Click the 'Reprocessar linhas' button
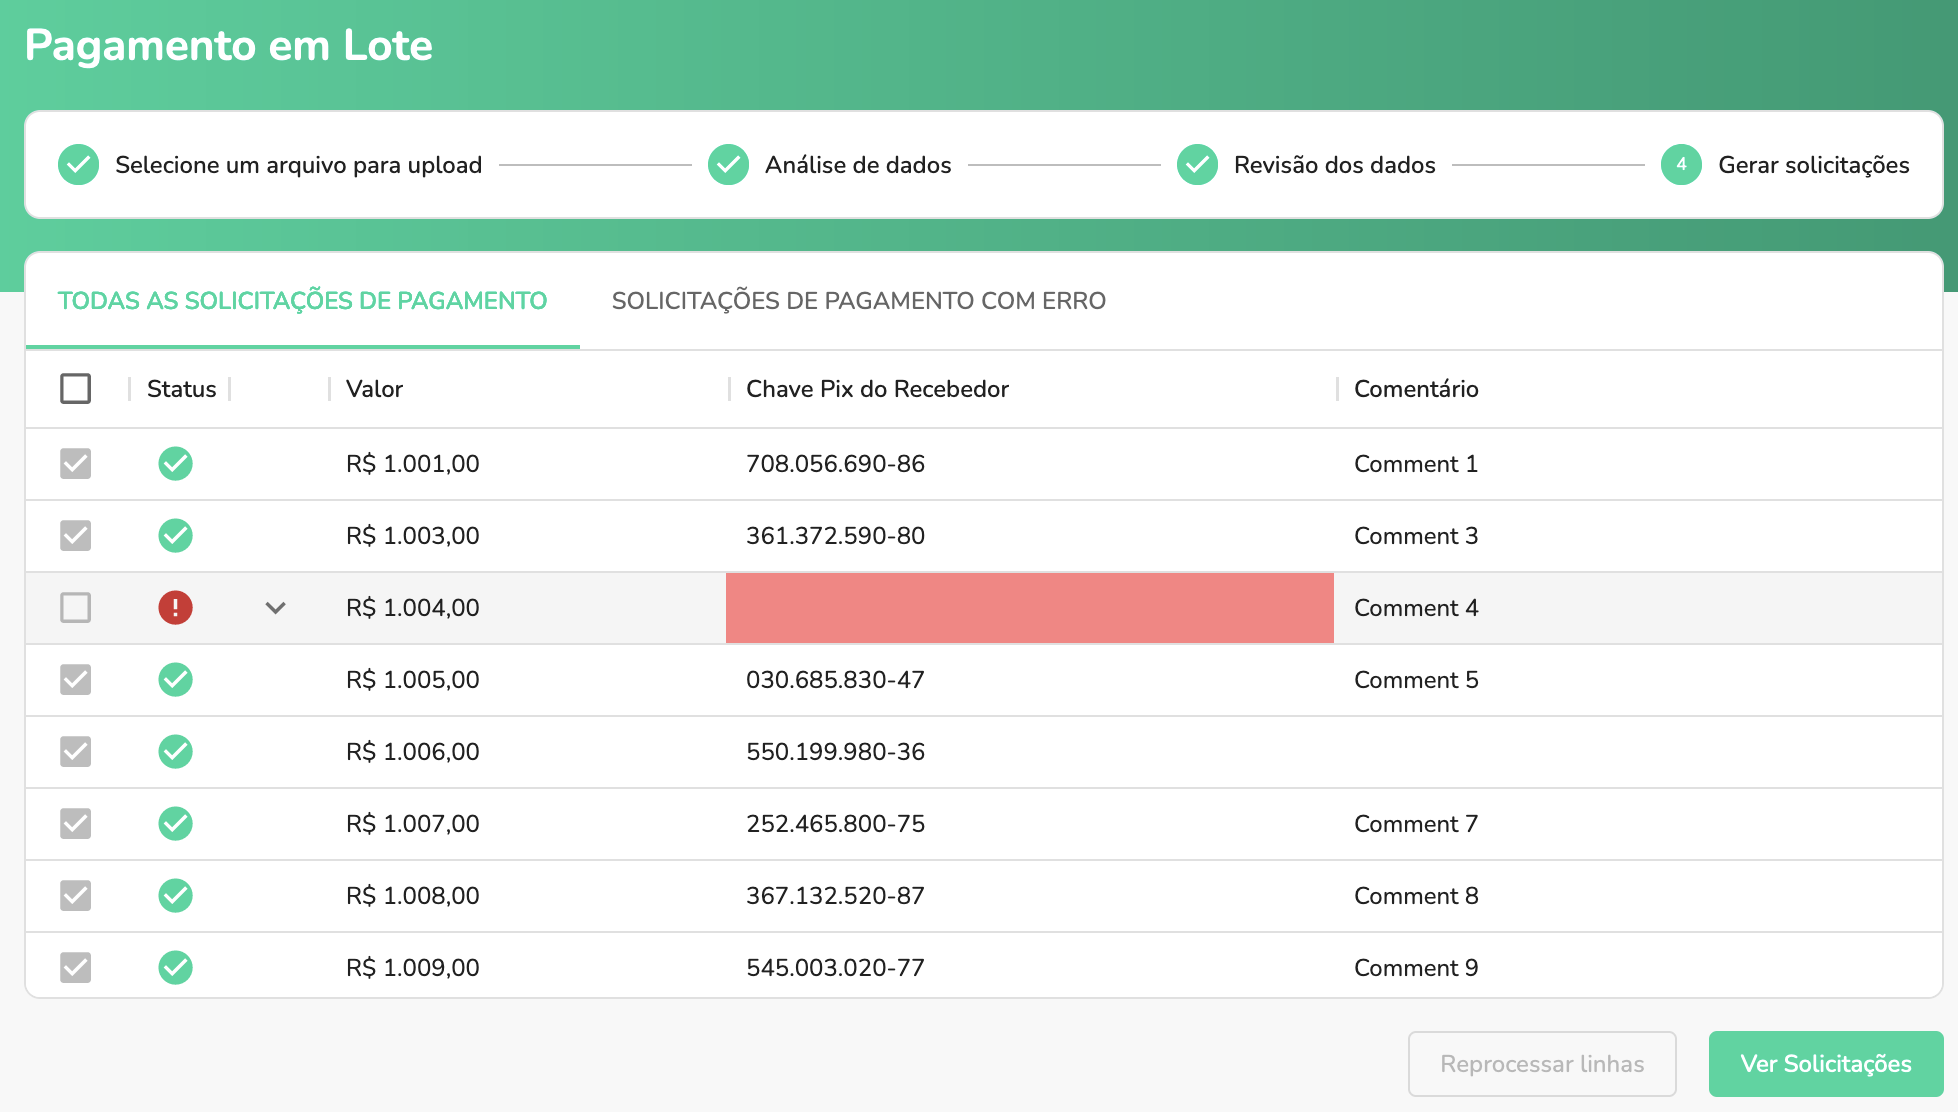This screenshot has width=1958, height=1112. 1541,1063
